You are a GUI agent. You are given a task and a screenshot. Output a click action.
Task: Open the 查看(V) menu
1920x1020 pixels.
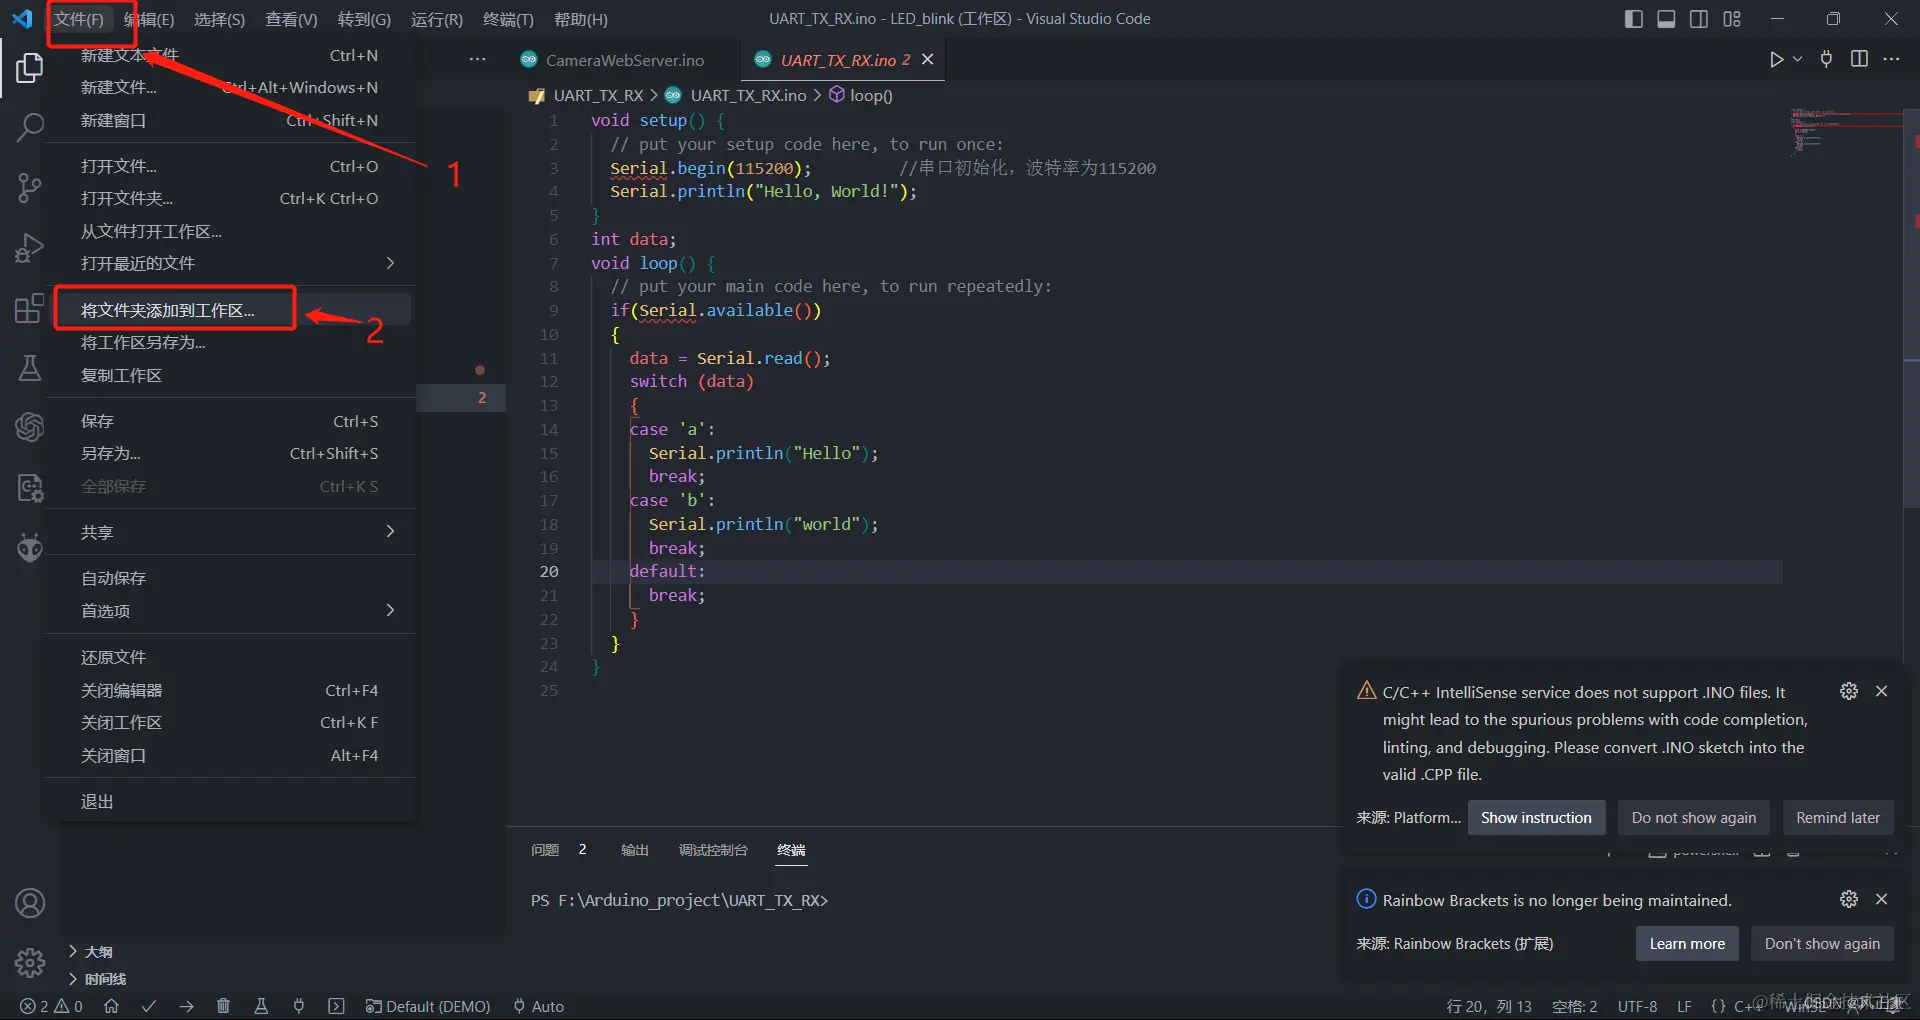click(x=291, y=19)
